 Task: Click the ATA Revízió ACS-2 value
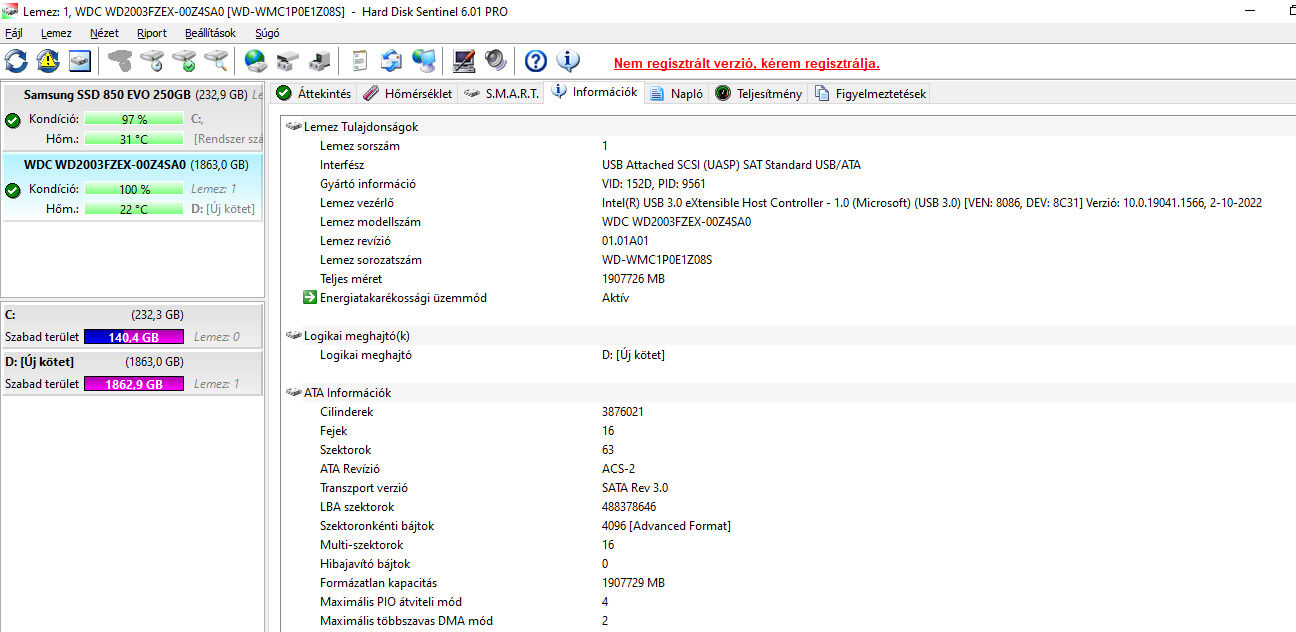618,469
